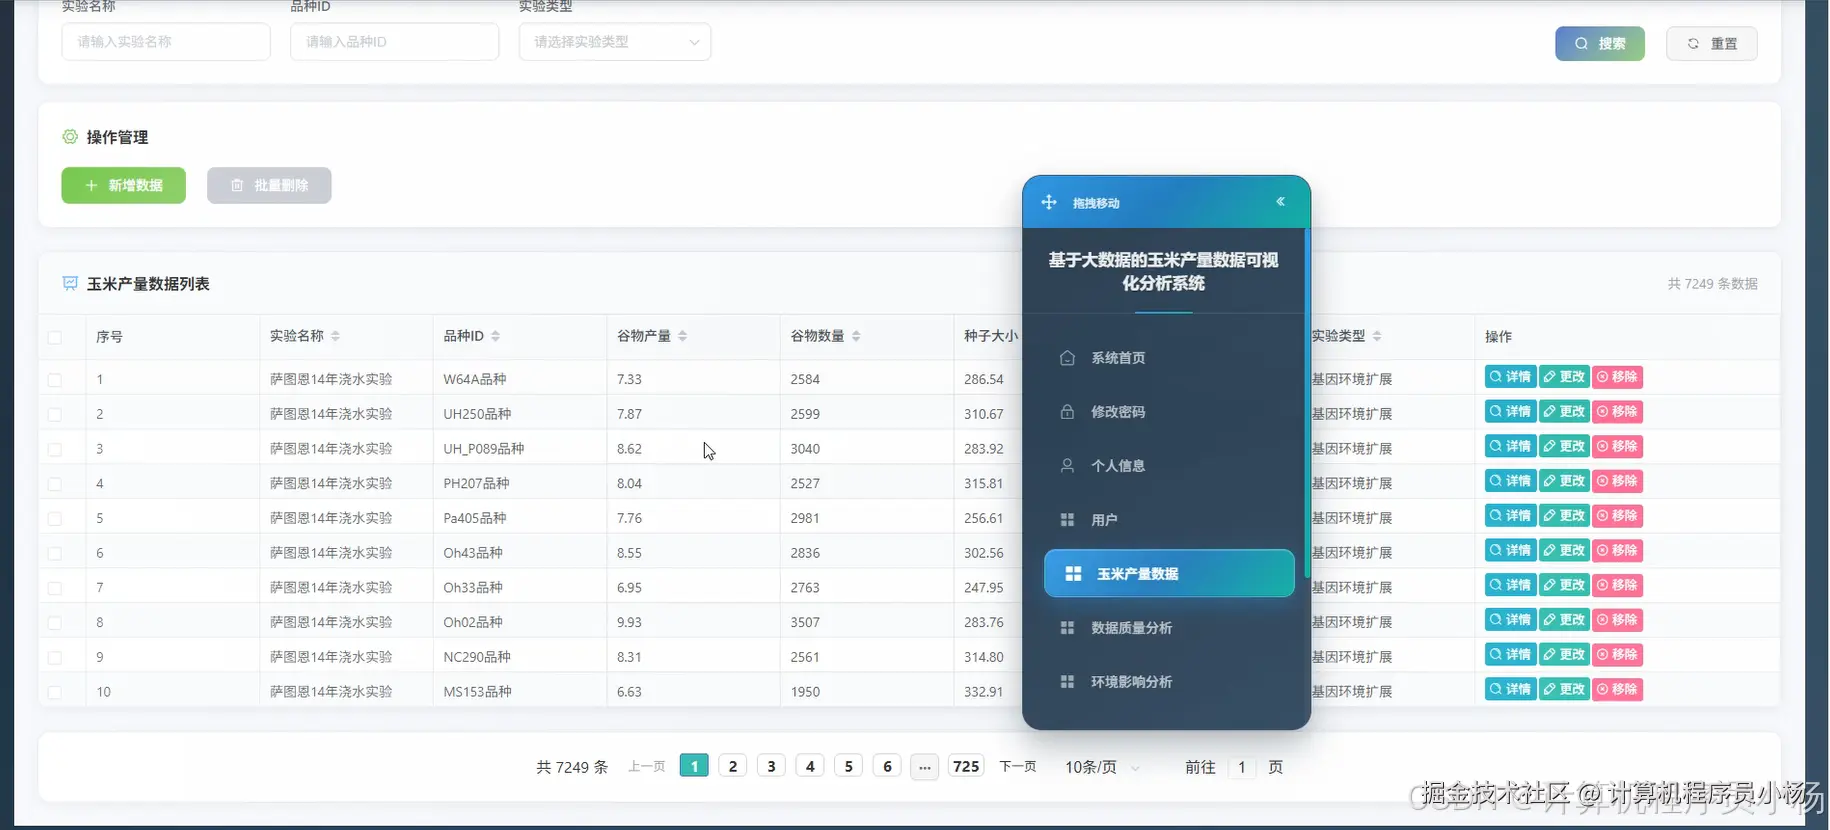1830x830 pixels.
Task: Sort by 实验名称 column arrows
Action: (335, 336)
